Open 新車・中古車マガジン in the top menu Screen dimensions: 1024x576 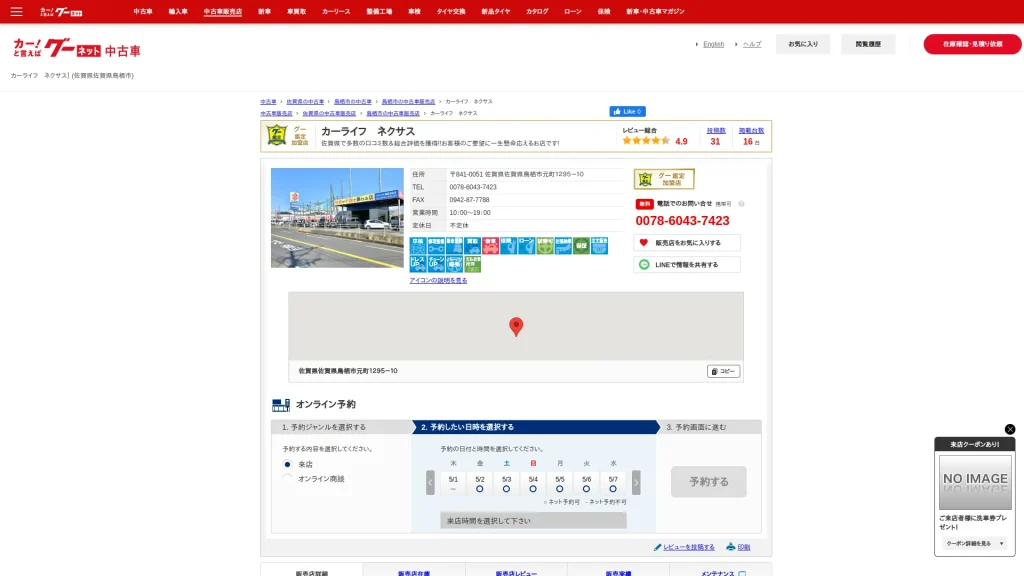click(x=656, y=12)
